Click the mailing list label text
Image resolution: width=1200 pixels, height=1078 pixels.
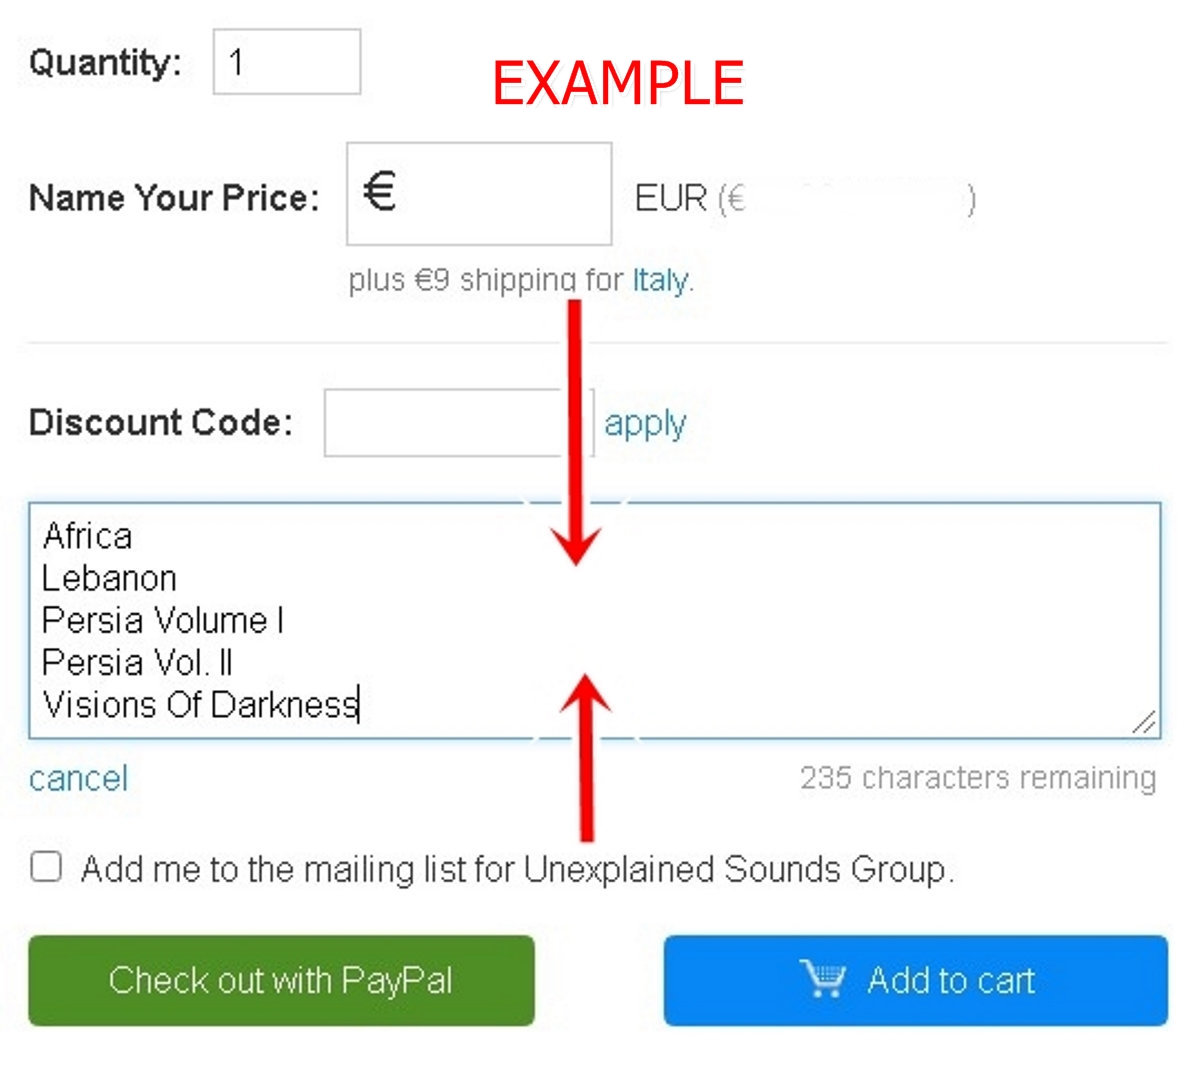click(517, 869)
